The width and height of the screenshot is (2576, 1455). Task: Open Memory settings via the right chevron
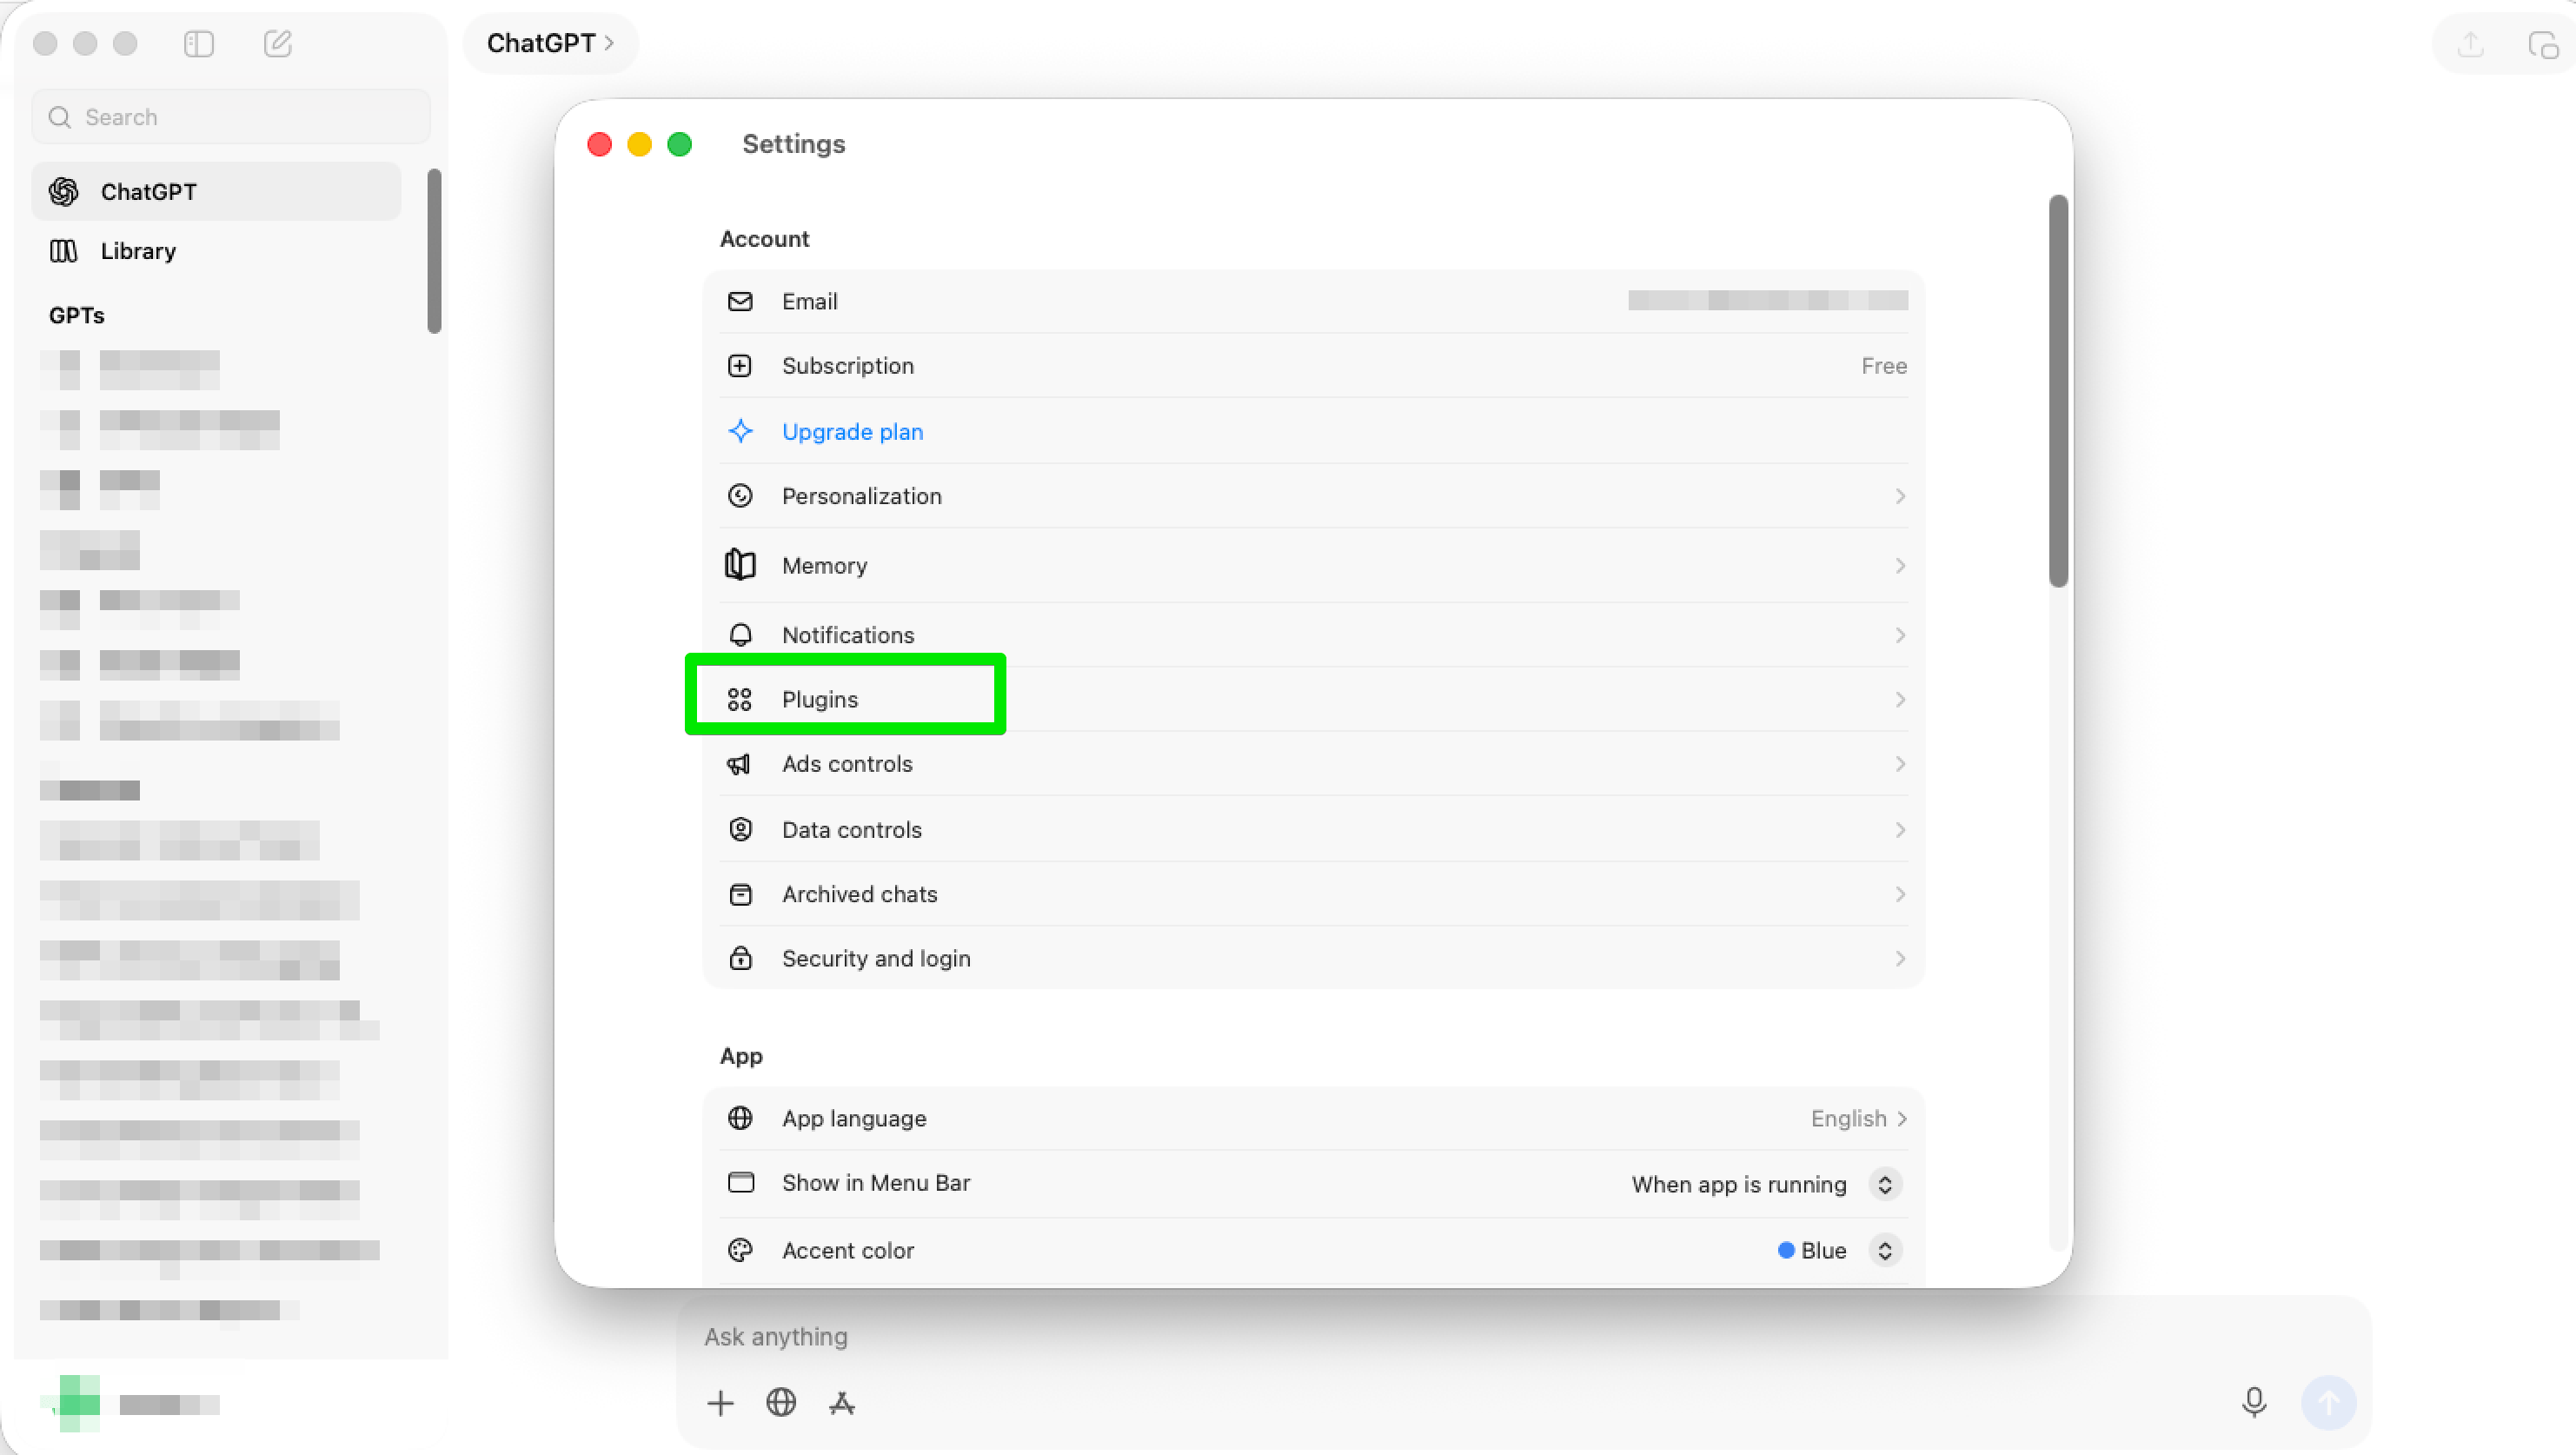1900,565
